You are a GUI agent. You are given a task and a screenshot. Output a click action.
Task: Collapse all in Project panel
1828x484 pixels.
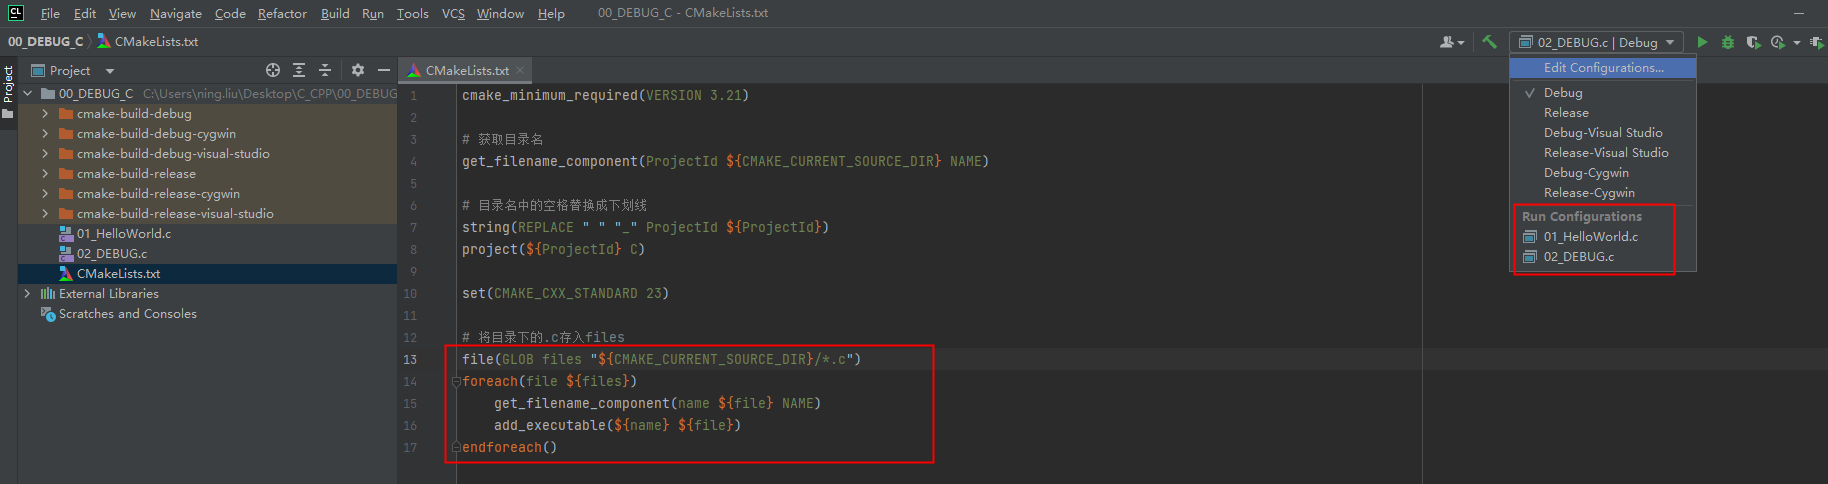(x=324, y=70)
